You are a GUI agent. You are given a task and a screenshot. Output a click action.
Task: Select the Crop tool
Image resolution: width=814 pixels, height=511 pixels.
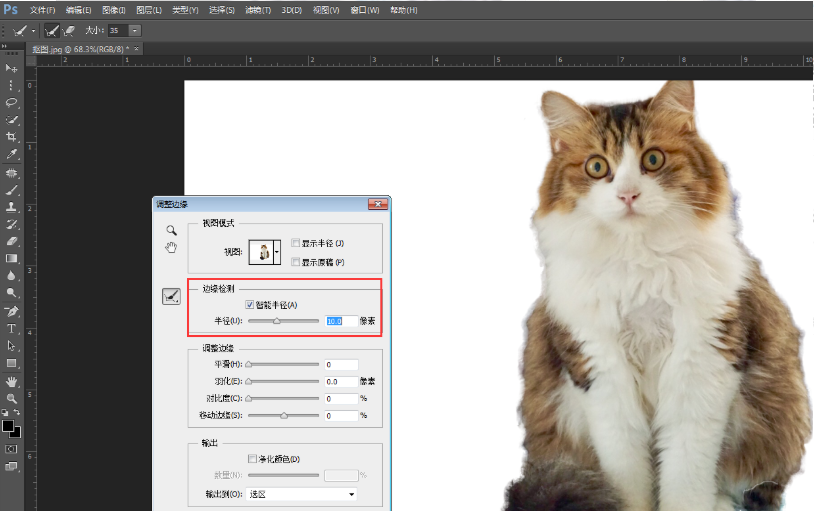pos(12,137)
